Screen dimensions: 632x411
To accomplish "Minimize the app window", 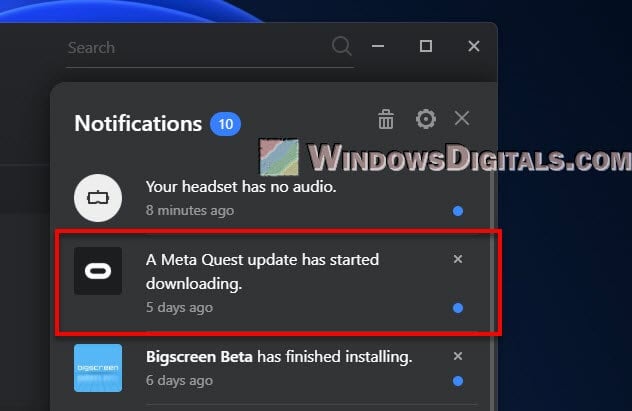I will 378,46.
